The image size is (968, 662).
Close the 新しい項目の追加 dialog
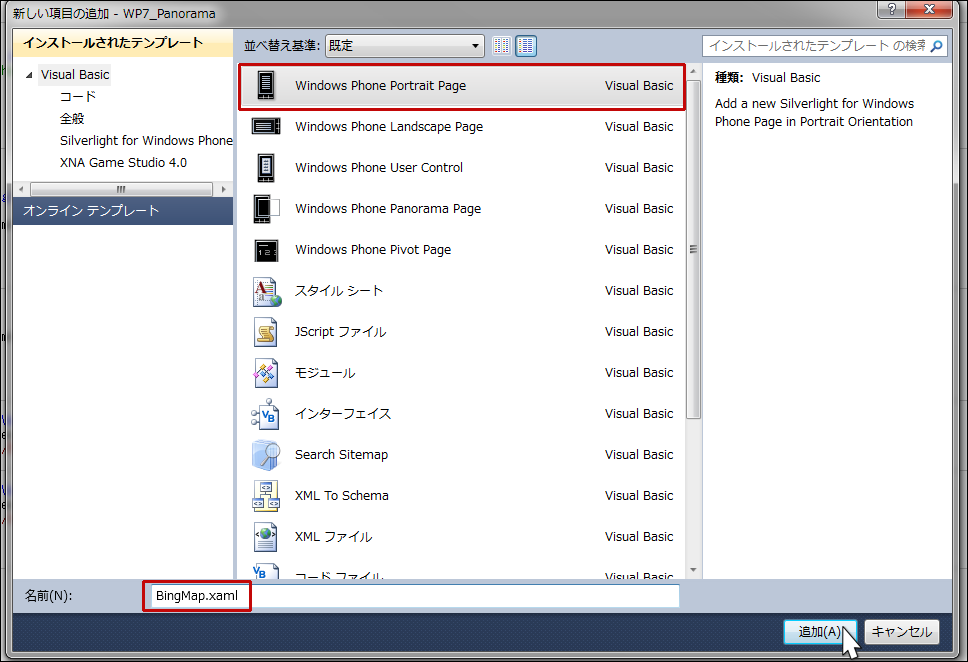[930, 9]
